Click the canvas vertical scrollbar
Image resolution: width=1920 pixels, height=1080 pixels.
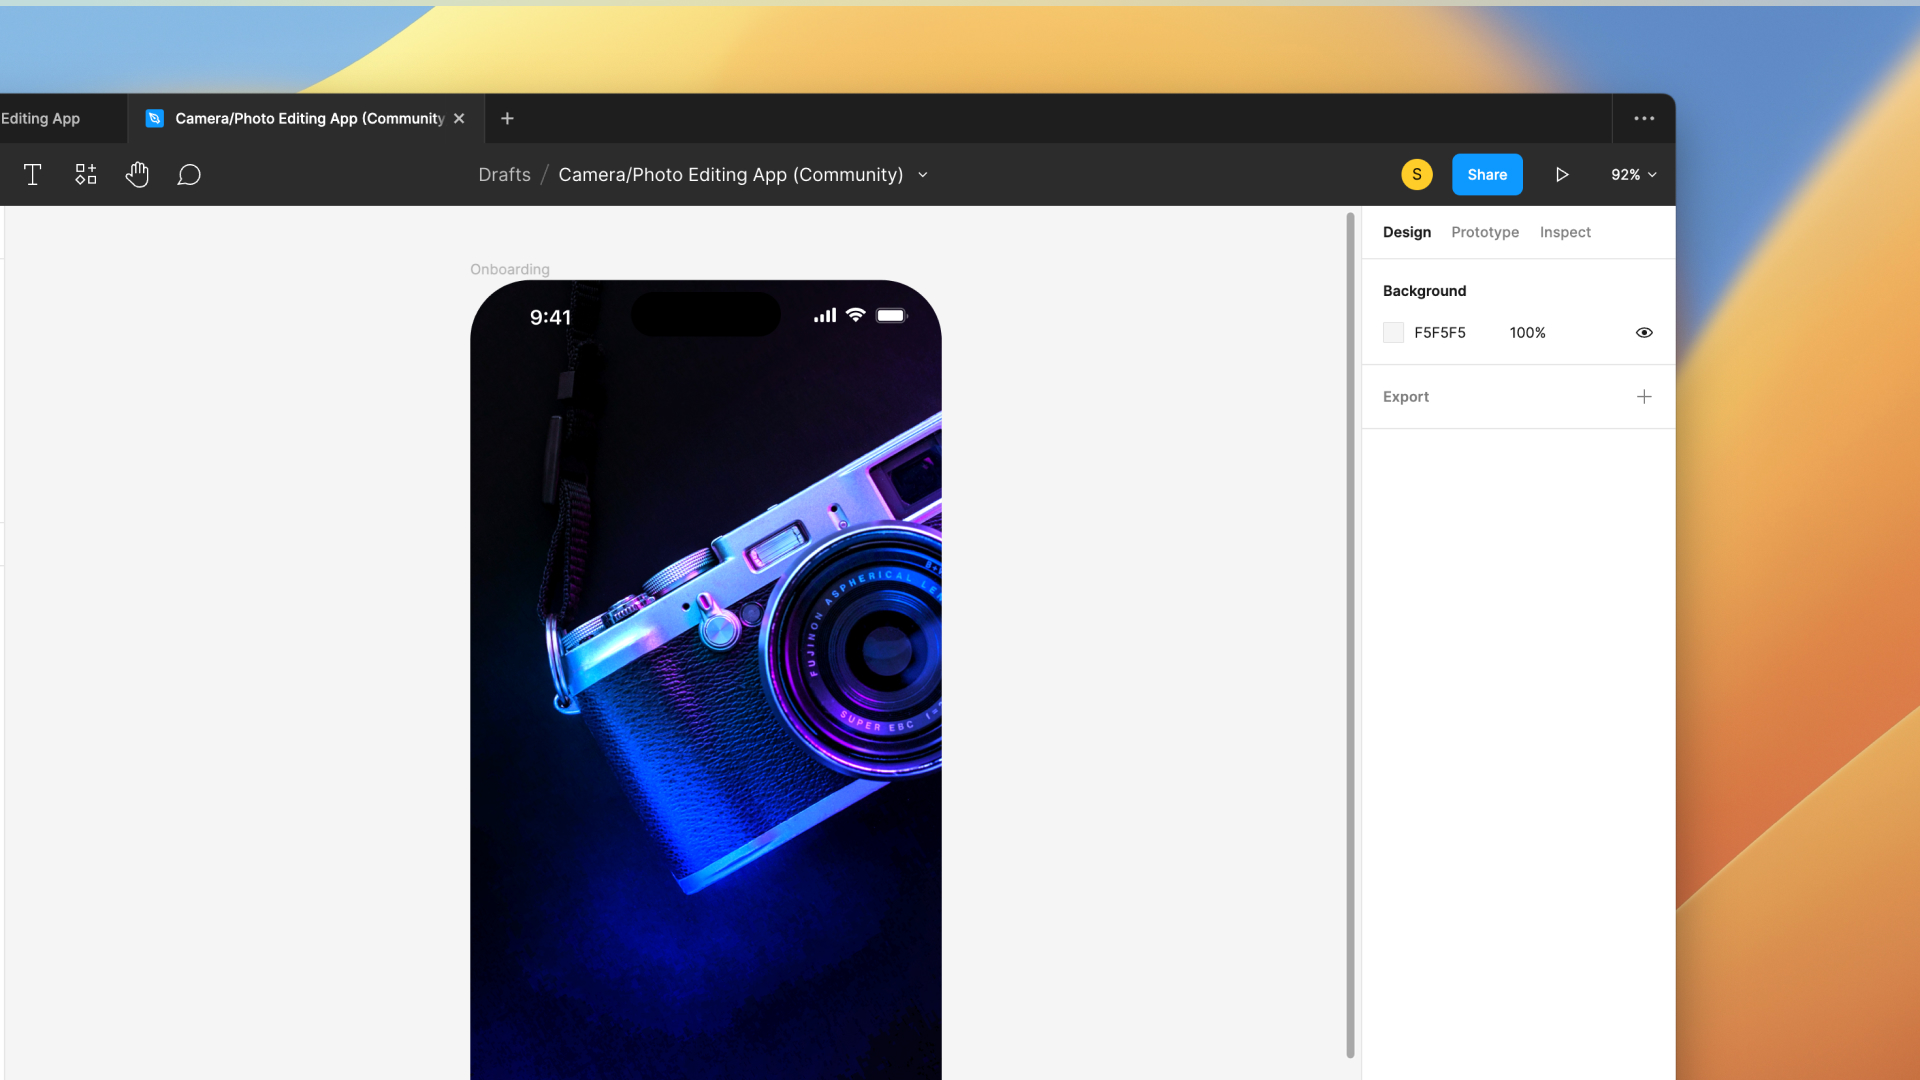pos(1350,635)
